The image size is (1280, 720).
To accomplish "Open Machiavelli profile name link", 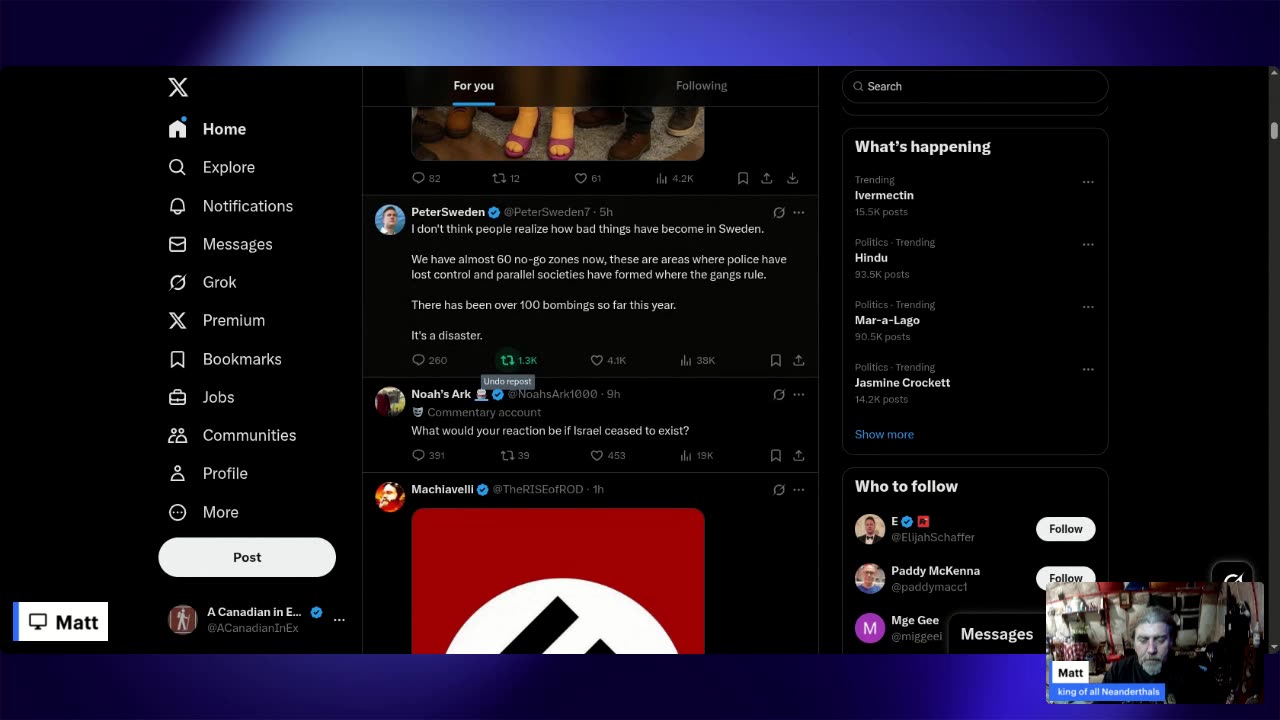I will pos(442,489).
